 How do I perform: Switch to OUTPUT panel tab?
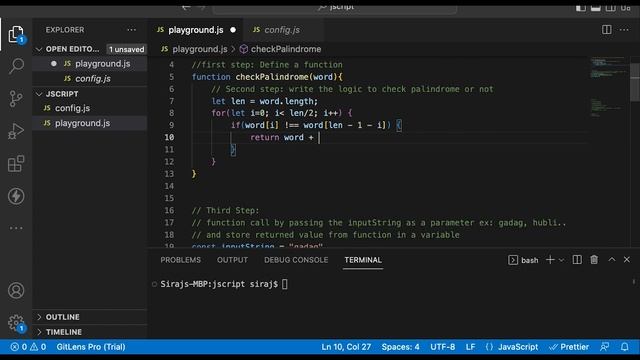[232, 260]
